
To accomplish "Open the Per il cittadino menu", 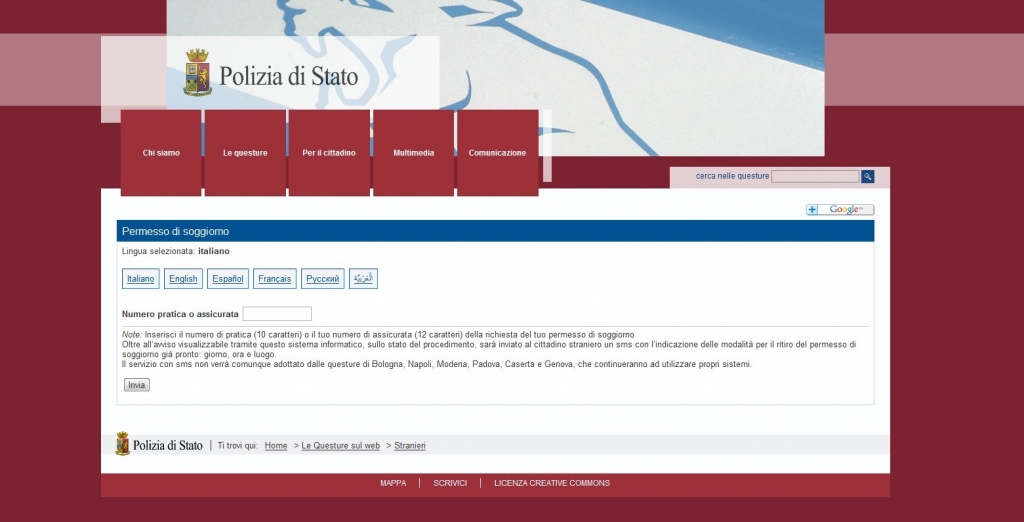I will click(x=329, y=153).
